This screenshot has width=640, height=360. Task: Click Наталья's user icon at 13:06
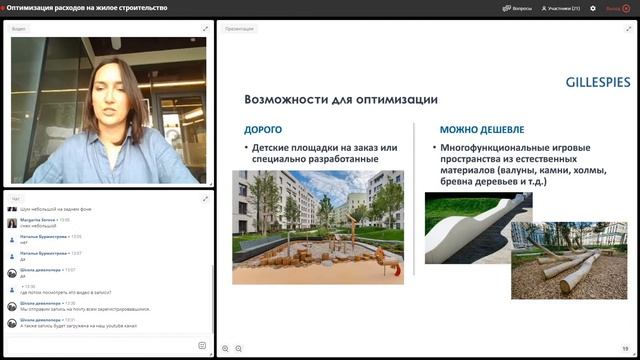click(12, 240)
